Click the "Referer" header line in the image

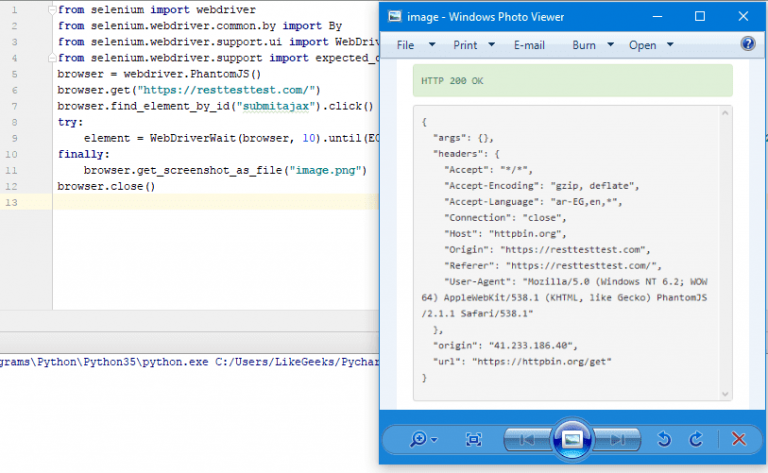[x=552, y=266]
